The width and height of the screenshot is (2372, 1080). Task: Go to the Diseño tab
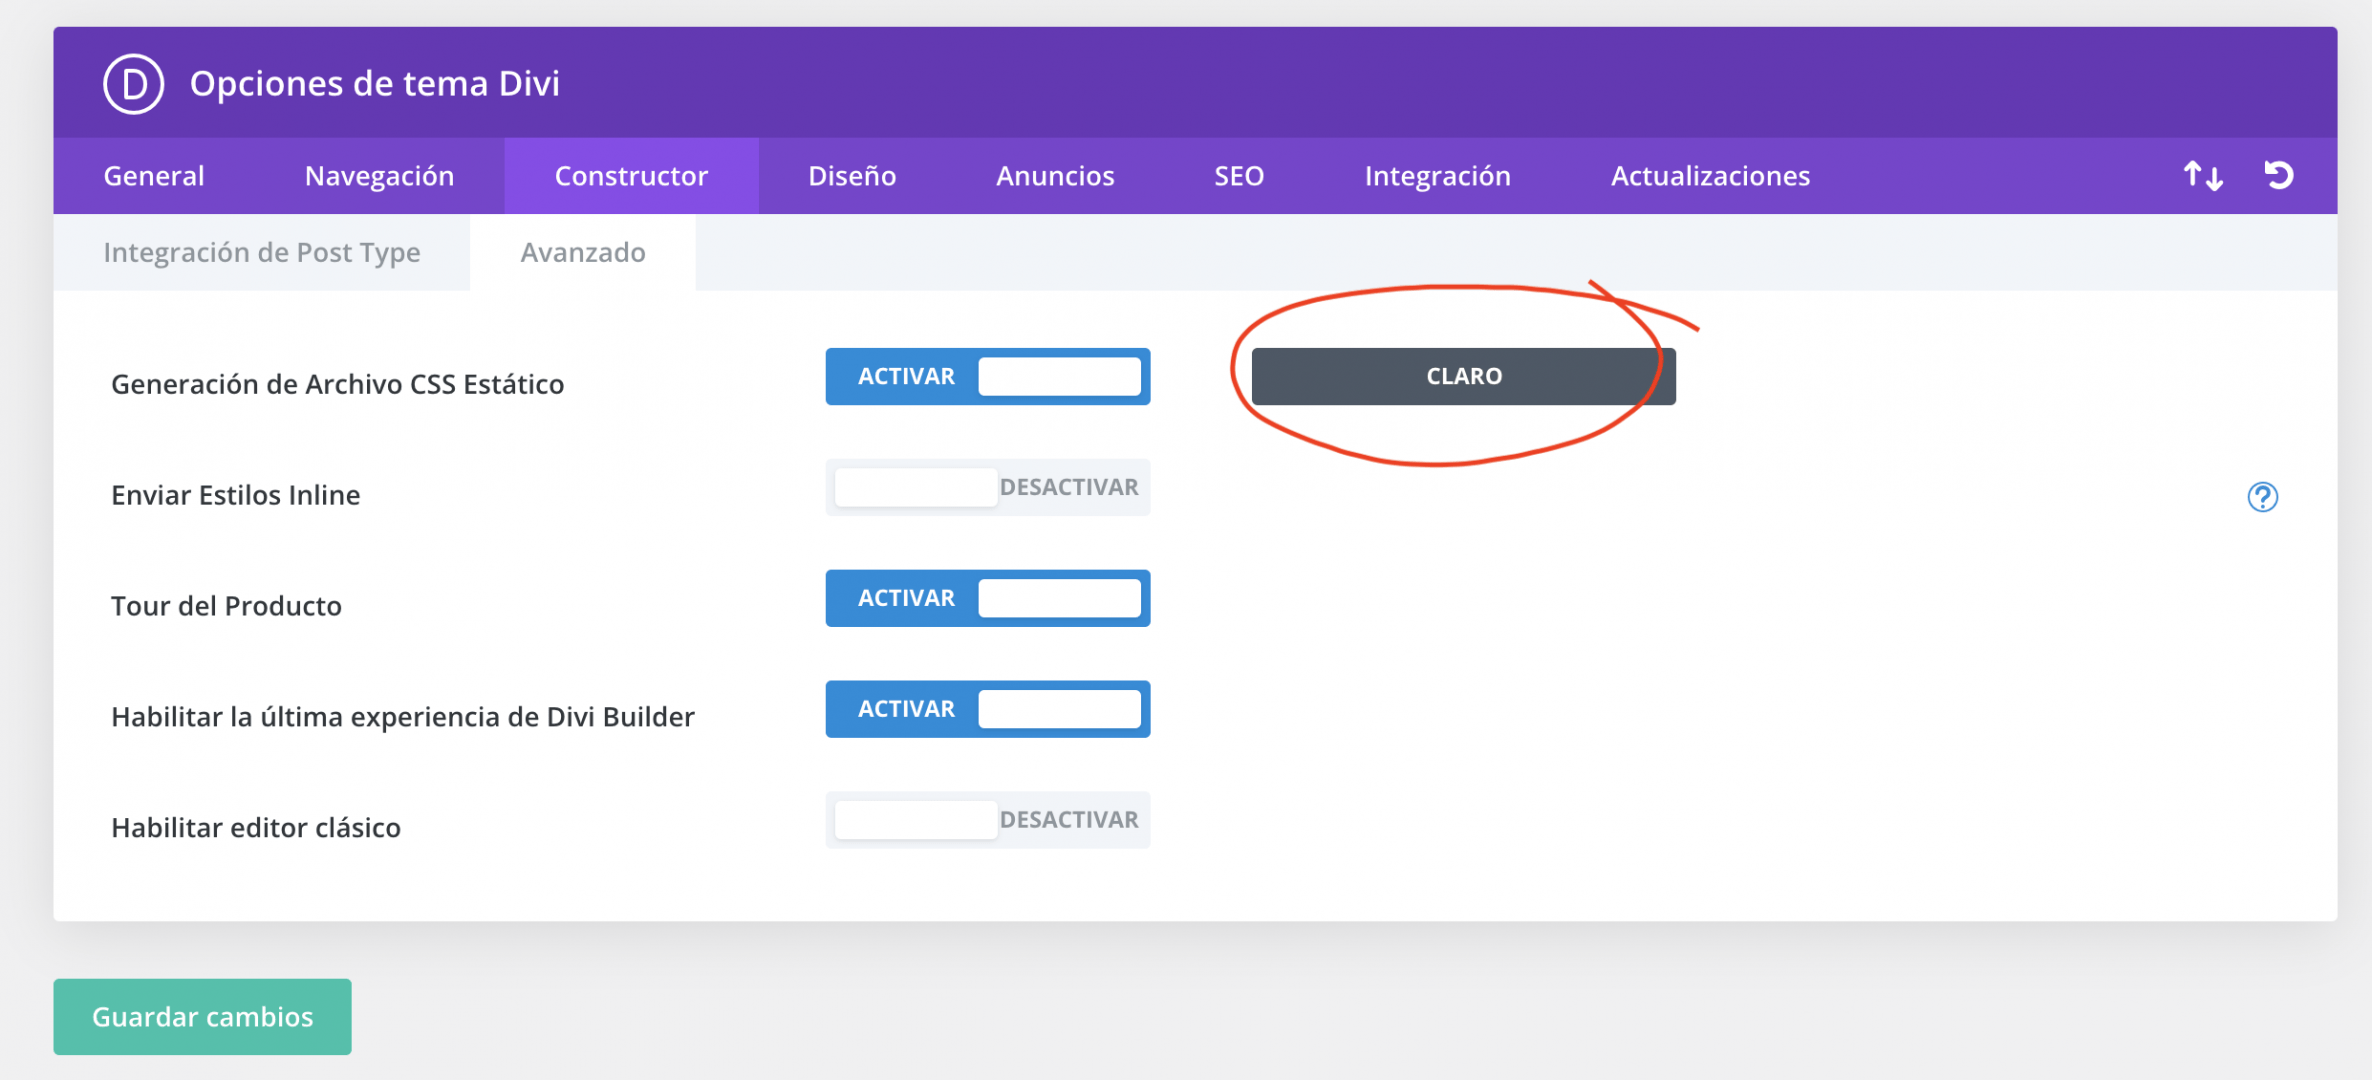pyautogui.click(x=852, y=176)
